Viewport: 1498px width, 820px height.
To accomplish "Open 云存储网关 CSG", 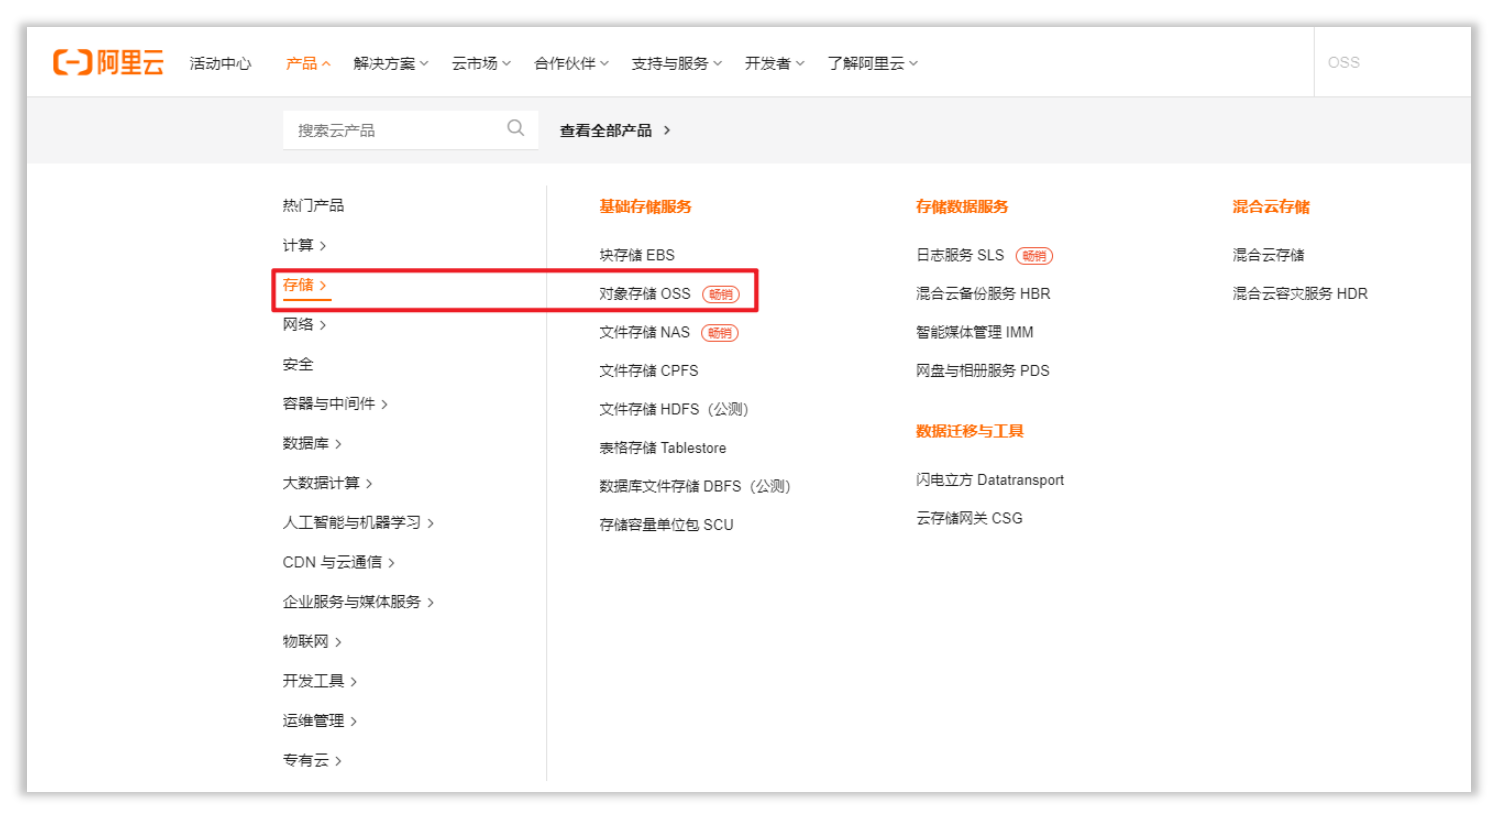I will [x=969, y=518].
